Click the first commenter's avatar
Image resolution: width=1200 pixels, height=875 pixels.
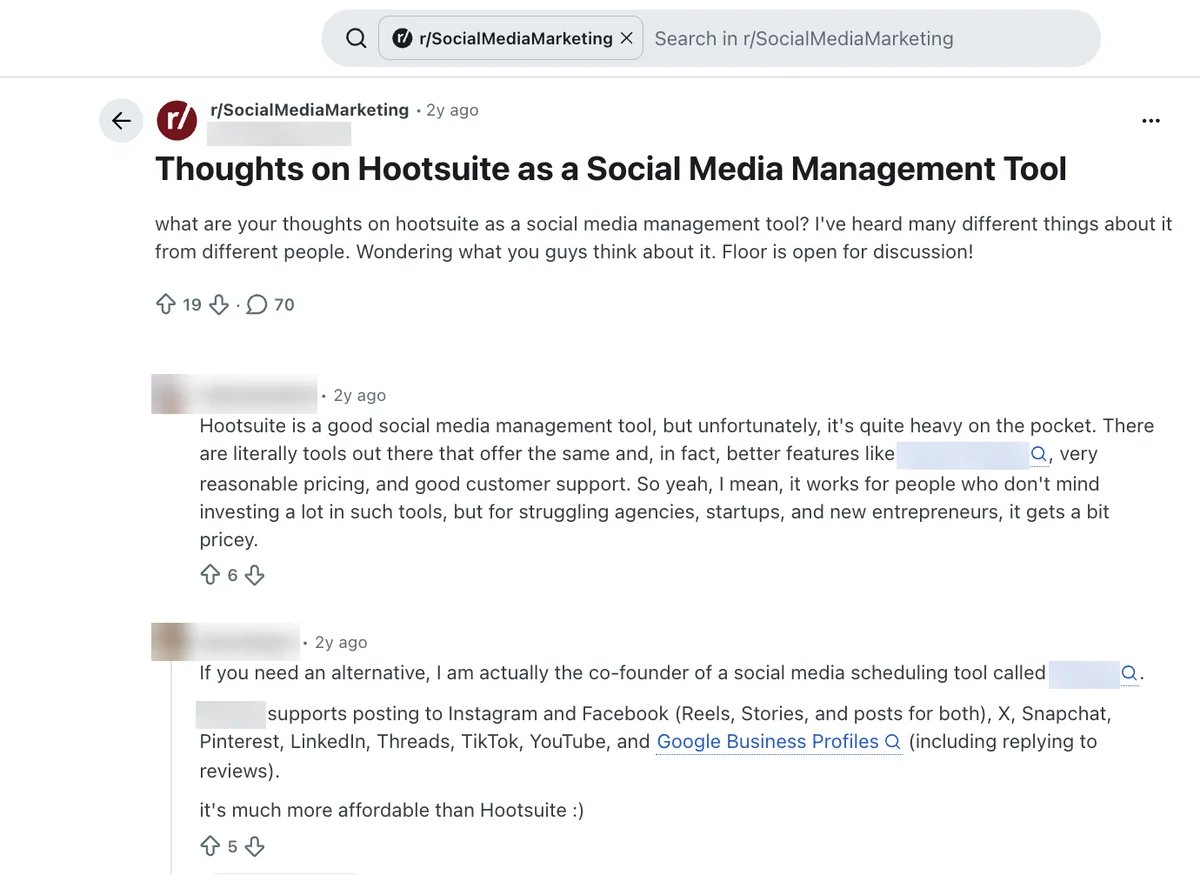[168, 394]
